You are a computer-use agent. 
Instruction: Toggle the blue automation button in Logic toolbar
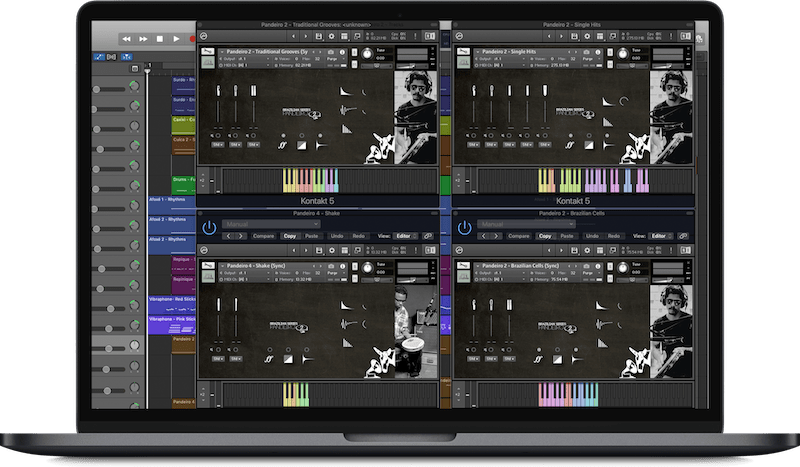click(x=99, y=57)
